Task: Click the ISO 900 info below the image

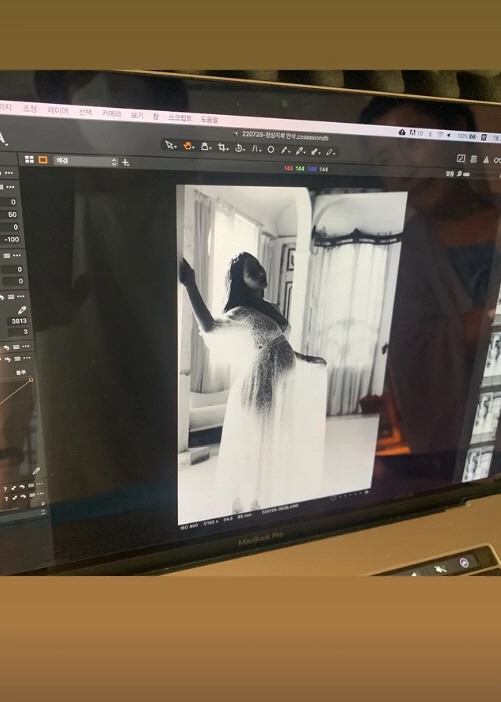Action: (188, 526)
